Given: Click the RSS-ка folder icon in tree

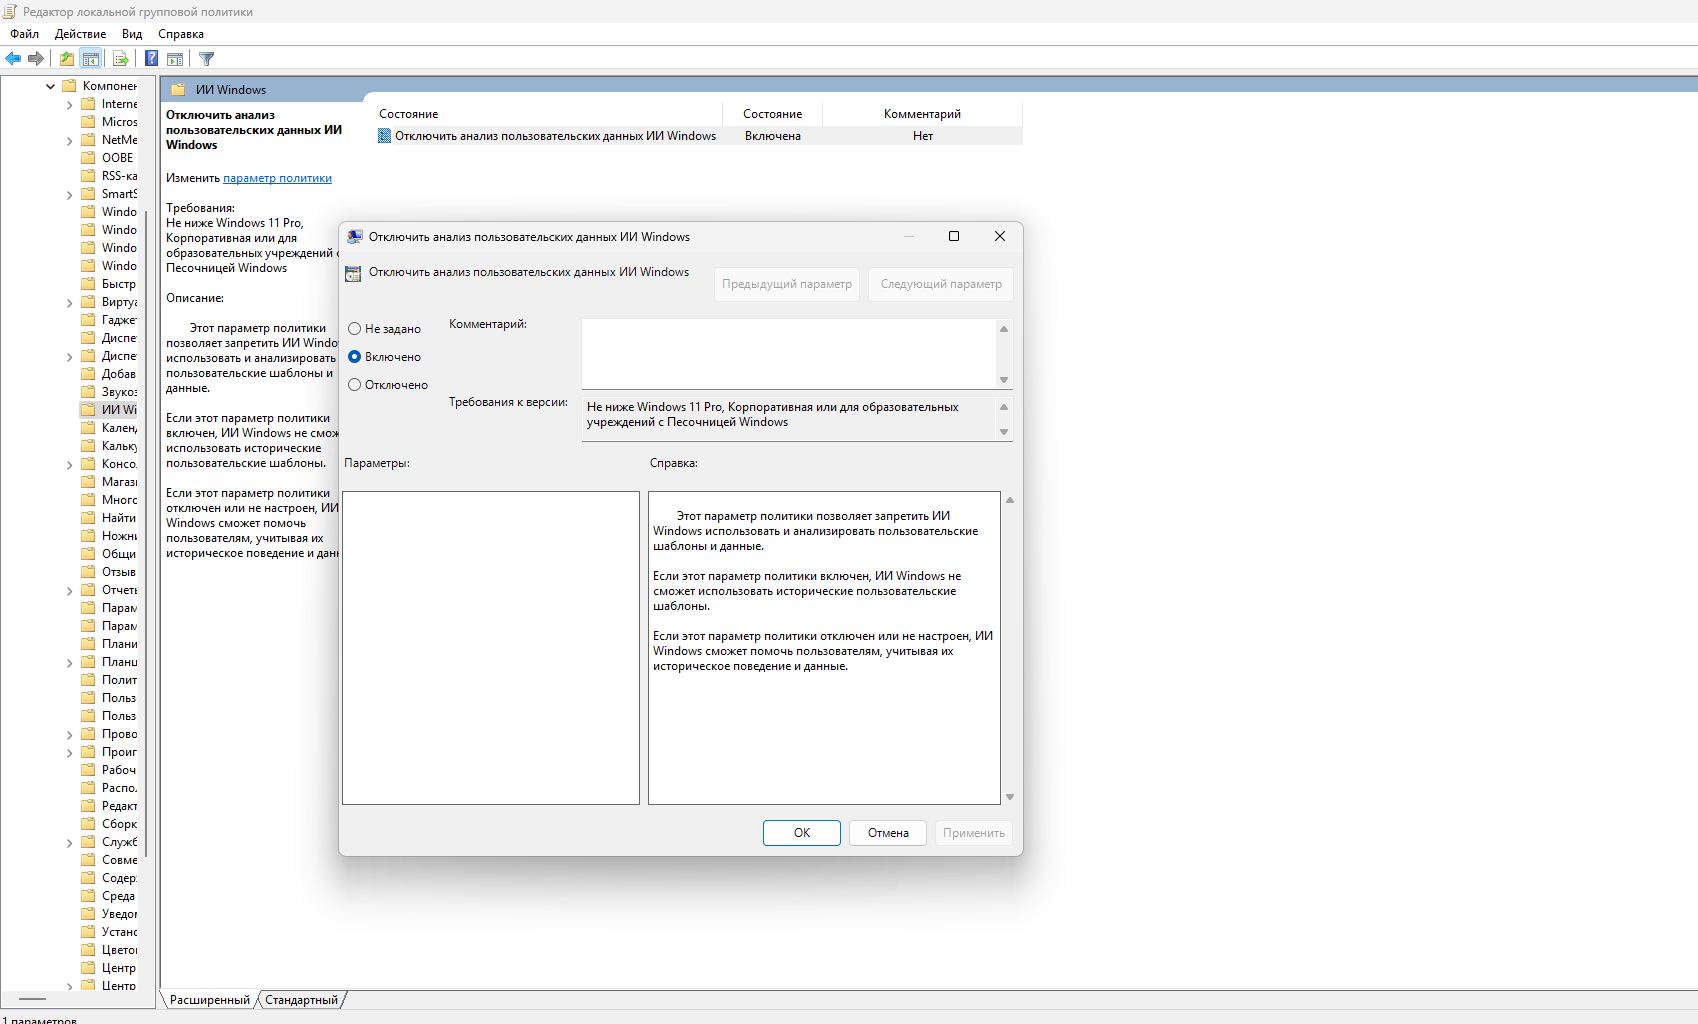Looking at the screenshot, I should [x=88, y=176].
